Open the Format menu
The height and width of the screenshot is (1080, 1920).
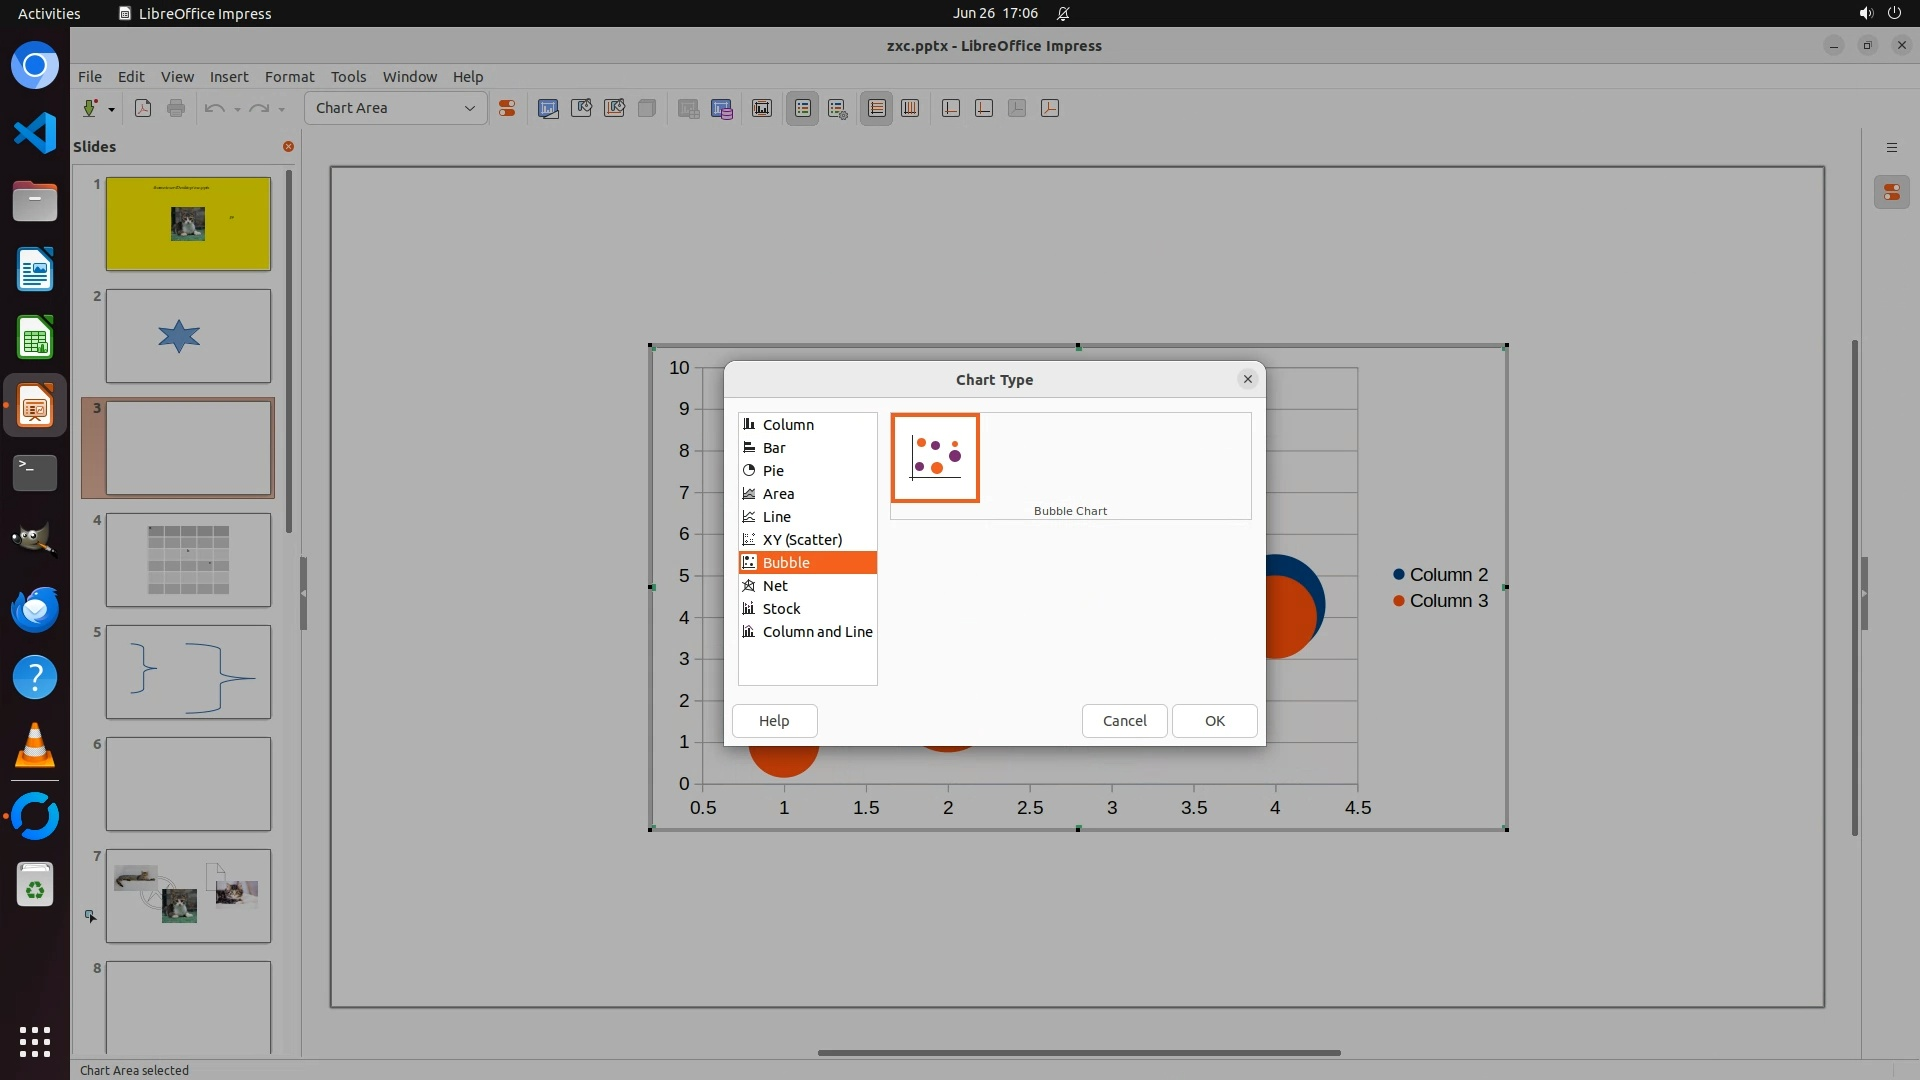click(x=289, y=77)
